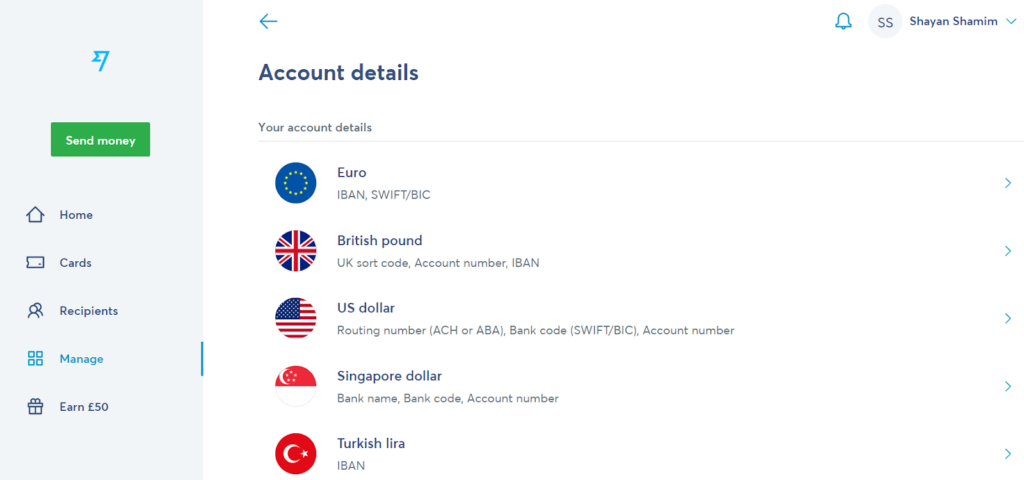Open notifications bell
This screenshot has width=1024, height=480.
pyautogui.click(x=843, y=21)
